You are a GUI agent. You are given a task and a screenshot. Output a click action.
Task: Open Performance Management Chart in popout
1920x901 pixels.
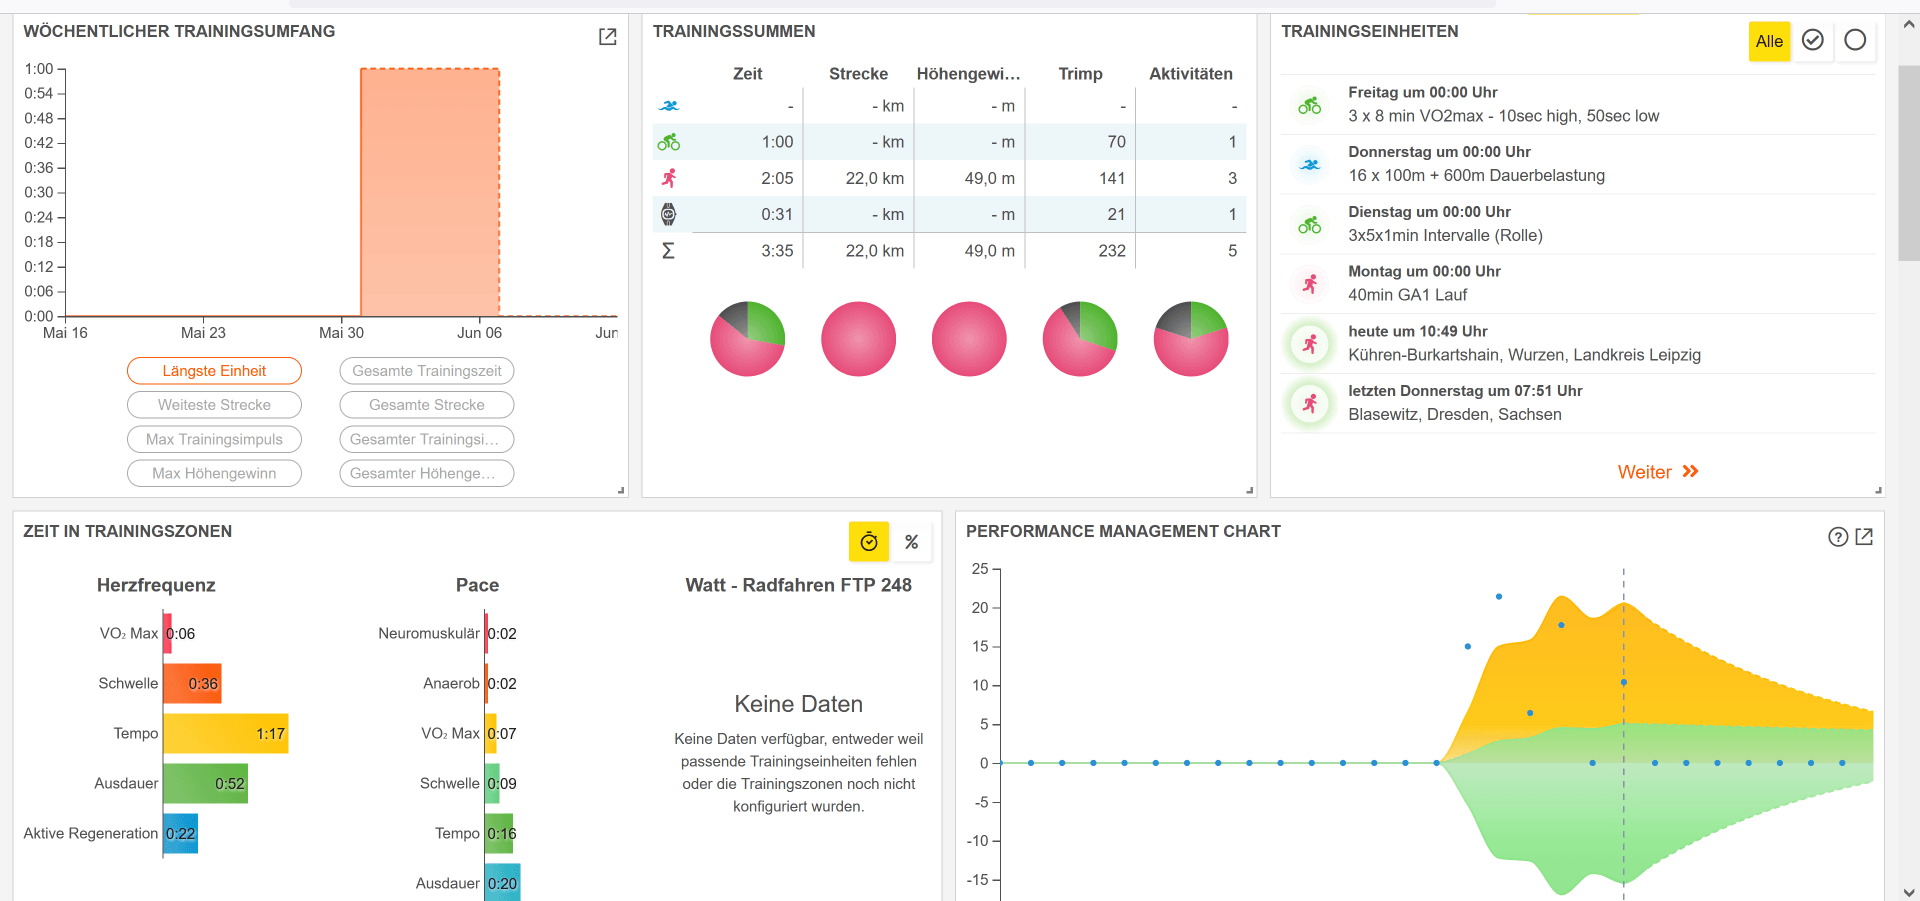coord(1864,537)
